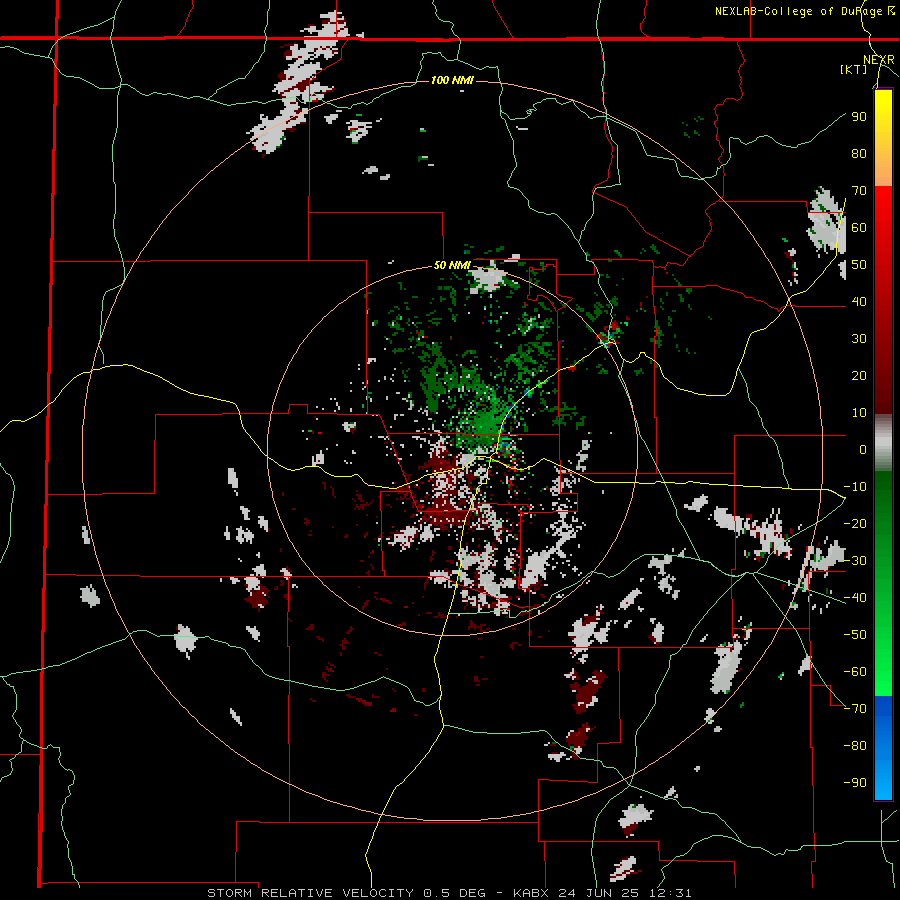Select the -80 value on velocity scale
Viewport: 900px width, 900px height.
coord(855,746)
